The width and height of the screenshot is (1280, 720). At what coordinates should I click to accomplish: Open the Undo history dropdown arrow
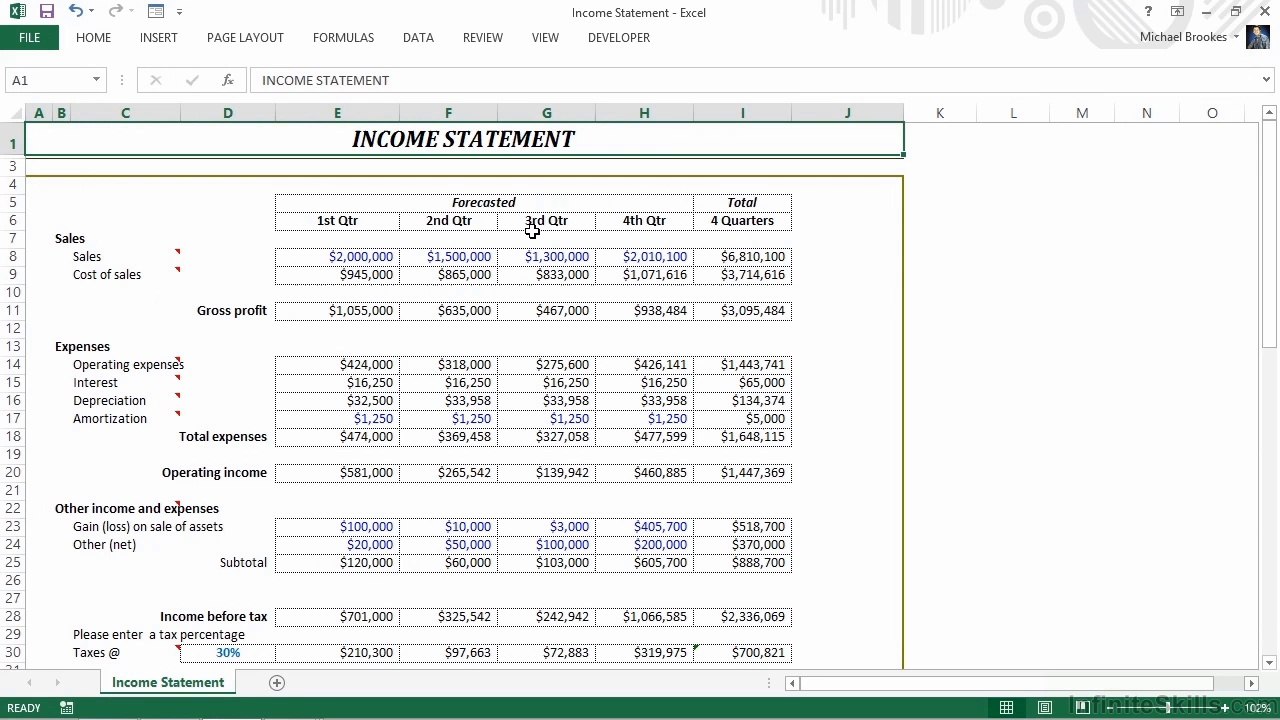pos(91,12)
